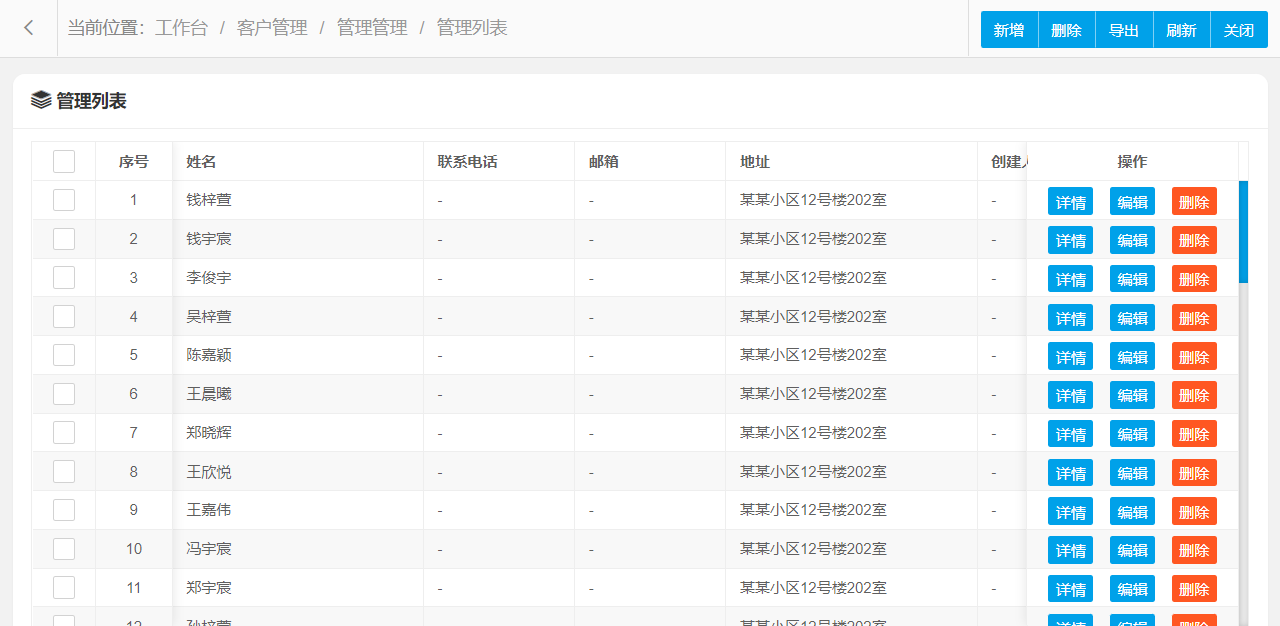The image size is (1280, 626).
Task: Check the box for row 吴梓萱
Action: (64, 316)
